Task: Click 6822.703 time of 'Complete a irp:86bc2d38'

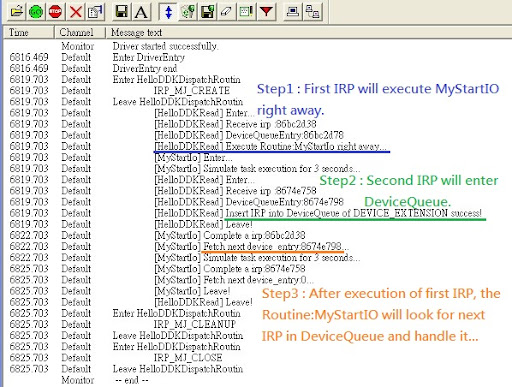Action: [x=29, y=235]
